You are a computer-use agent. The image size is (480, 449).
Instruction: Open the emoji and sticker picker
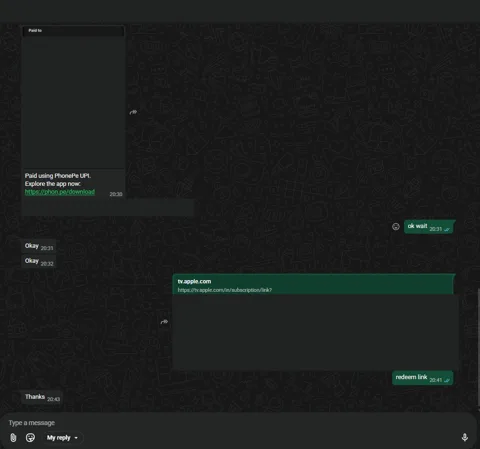(x=30, y=438)
